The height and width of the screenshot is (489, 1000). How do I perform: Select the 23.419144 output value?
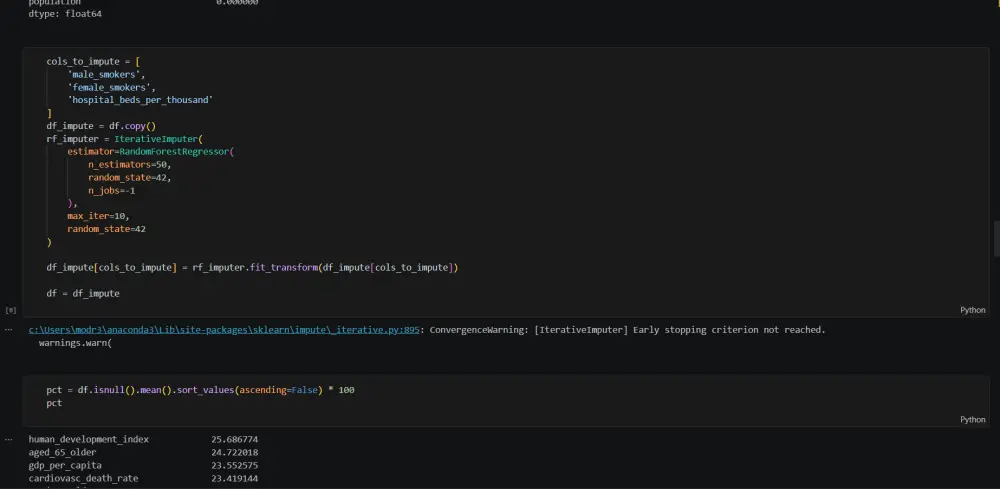235,478
